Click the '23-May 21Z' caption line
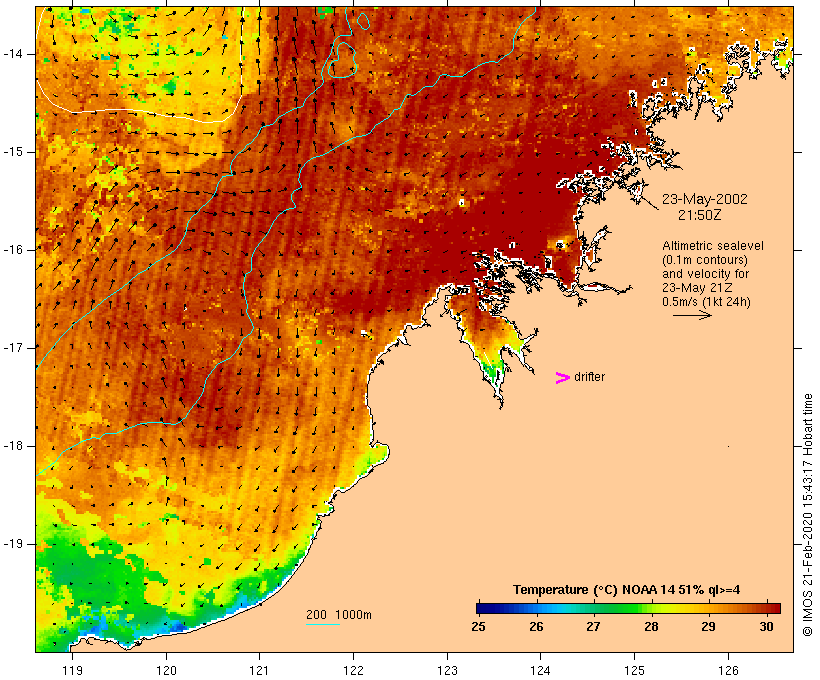 pos(697,288)
